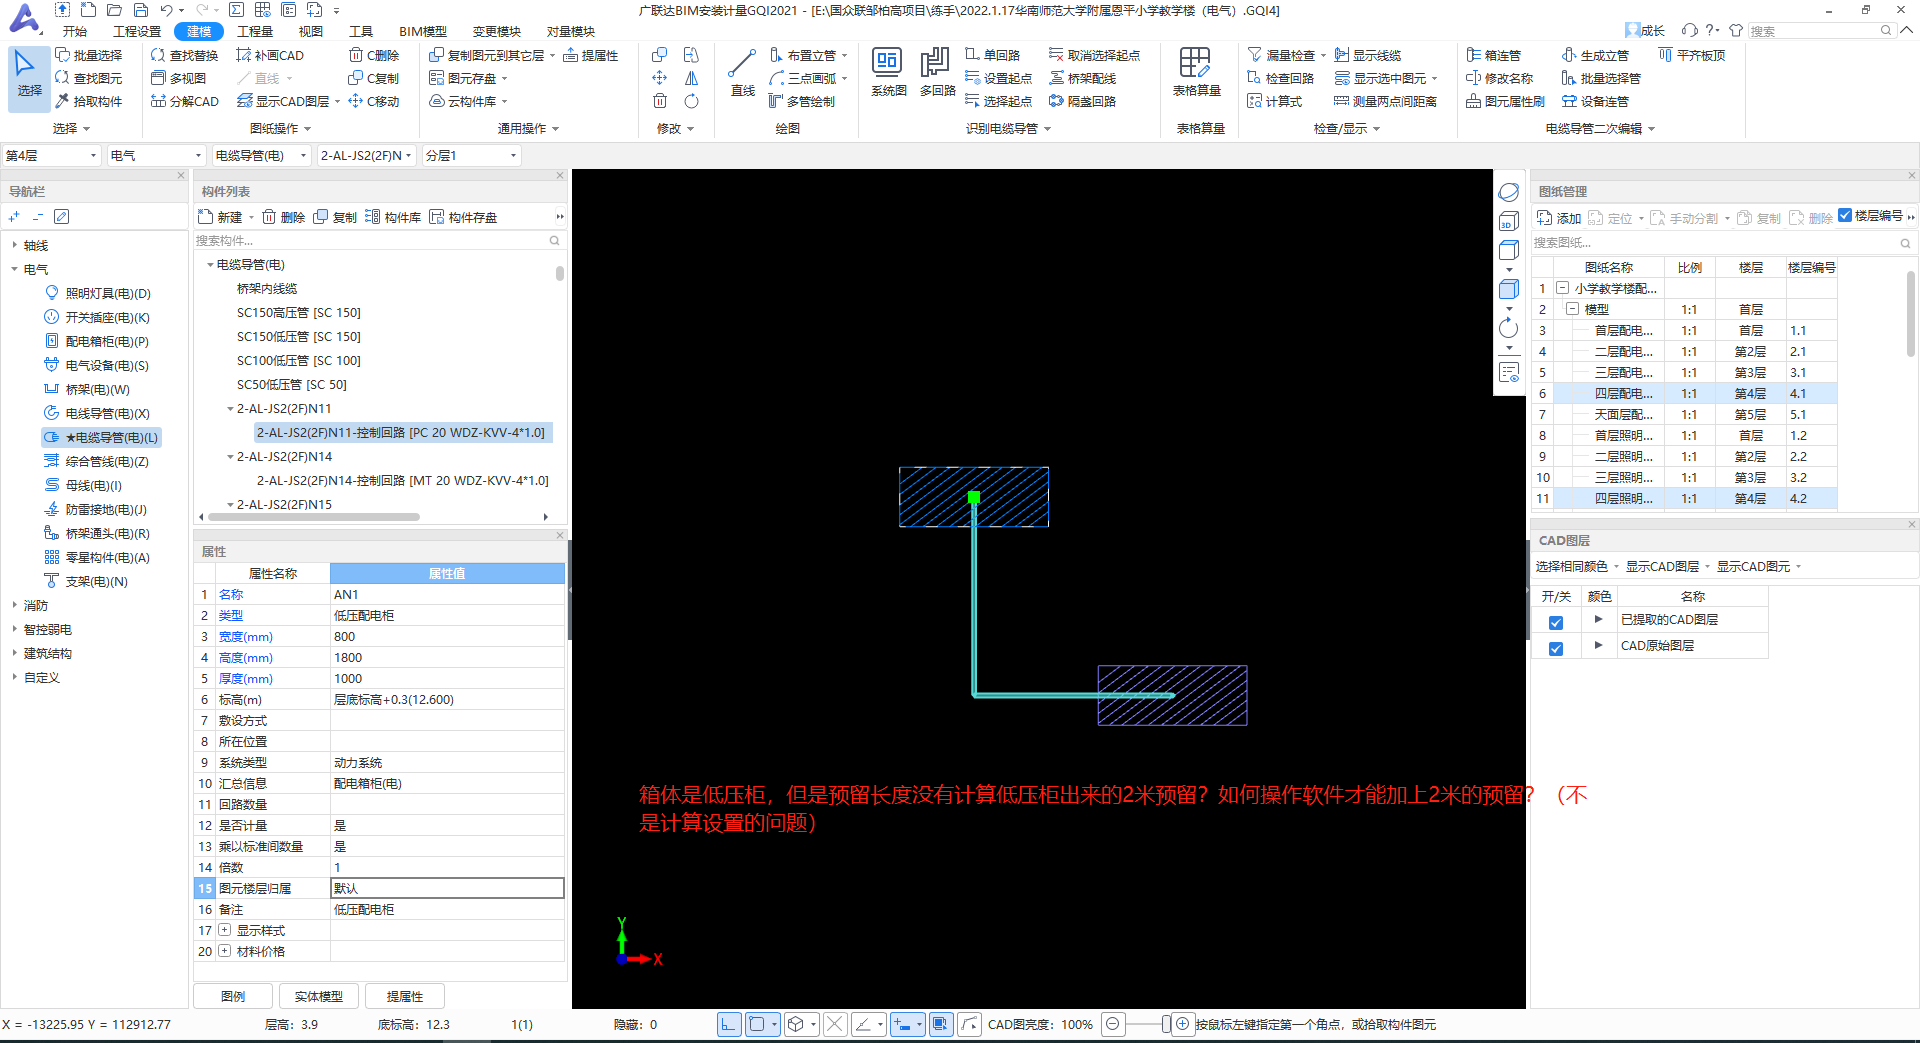Click the 实体模型 button

[319, 996]
